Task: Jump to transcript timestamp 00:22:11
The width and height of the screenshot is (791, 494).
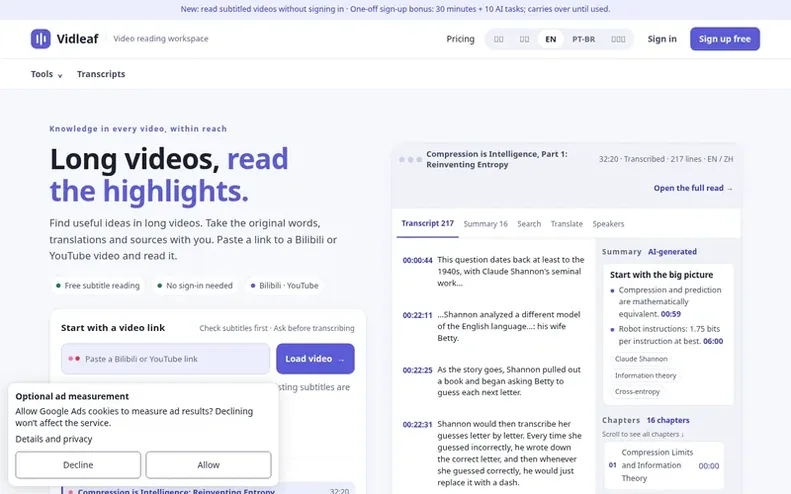Action: tap(417, 315)
